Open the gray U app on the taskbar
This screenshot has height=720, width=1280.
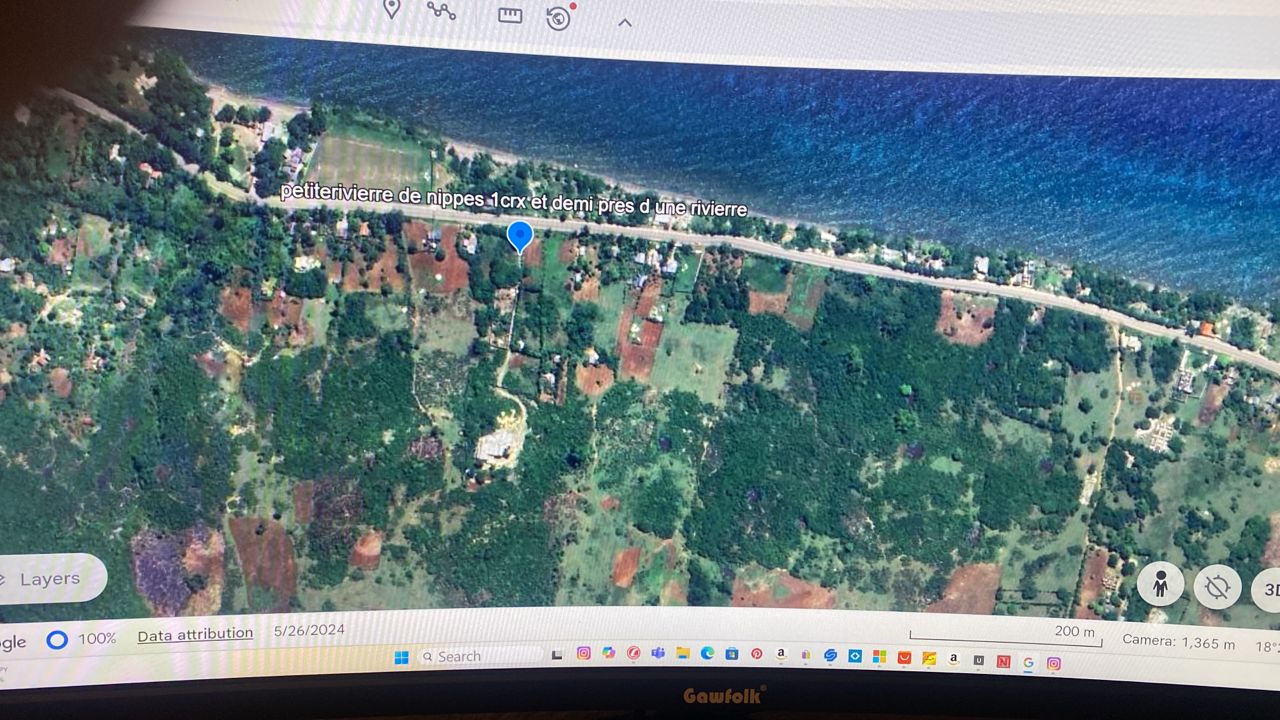point(979,661)
